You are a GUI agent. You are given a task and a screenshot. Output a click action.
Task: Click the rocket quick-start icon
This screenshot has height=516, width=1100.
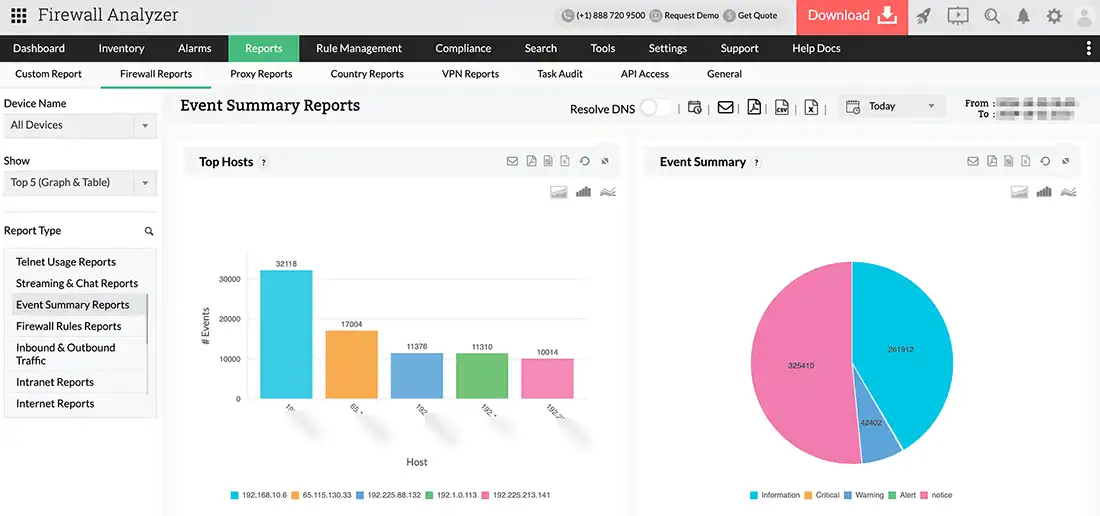(924, 15)
